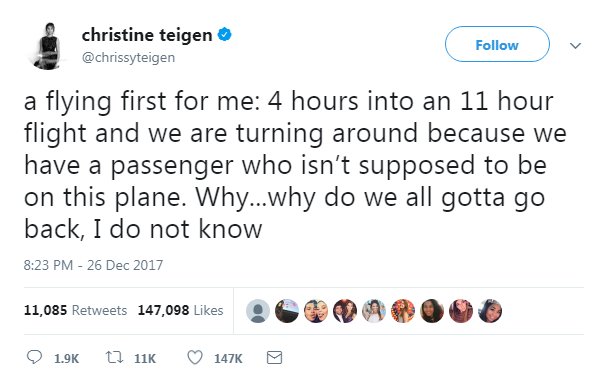Click the 147K like count

tap(228, 359)
